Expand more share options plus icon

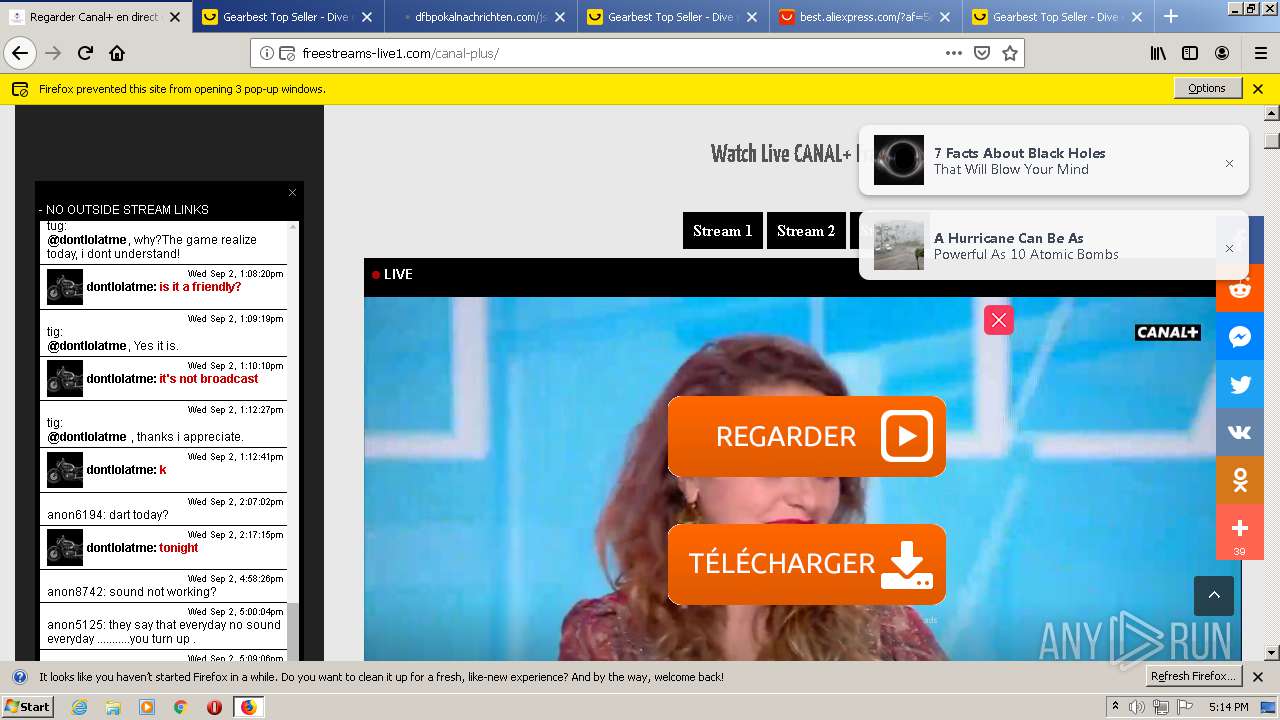coord(1240,529)
